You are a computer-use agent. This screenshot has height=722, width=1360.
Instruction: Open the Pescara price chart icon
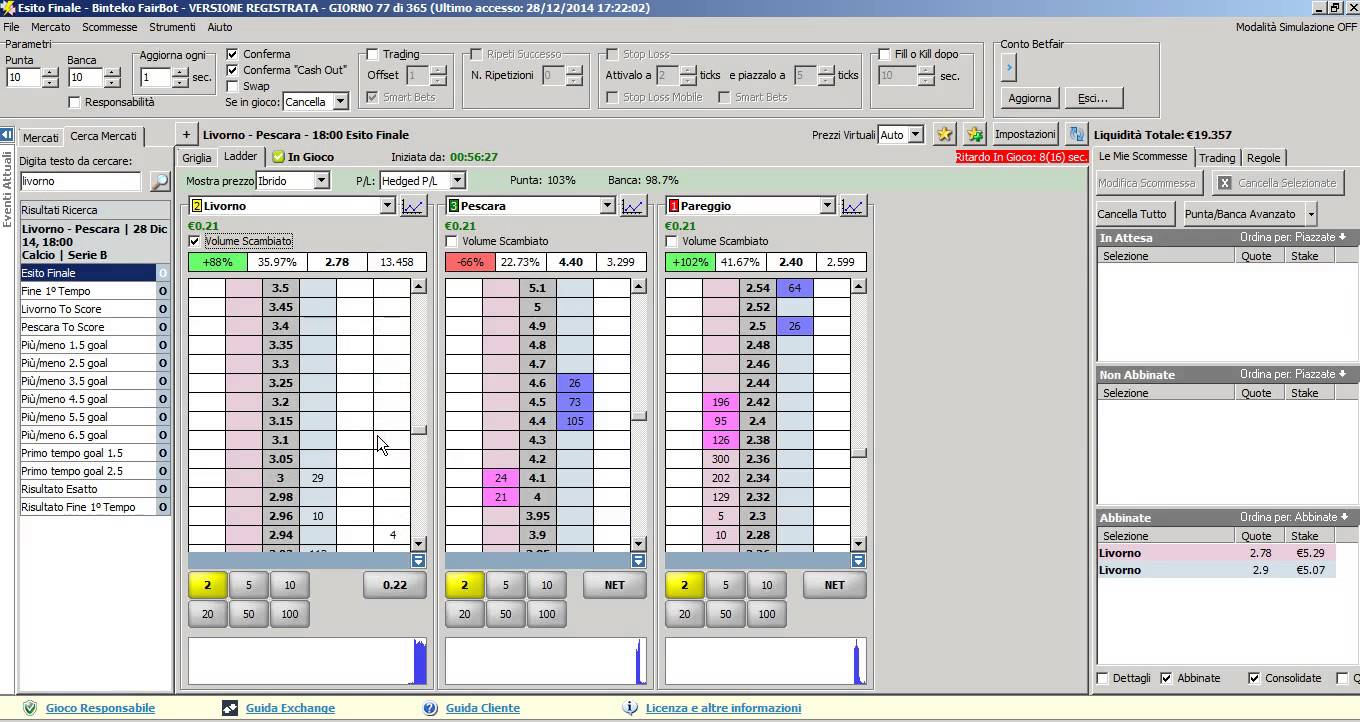point(632,206)
